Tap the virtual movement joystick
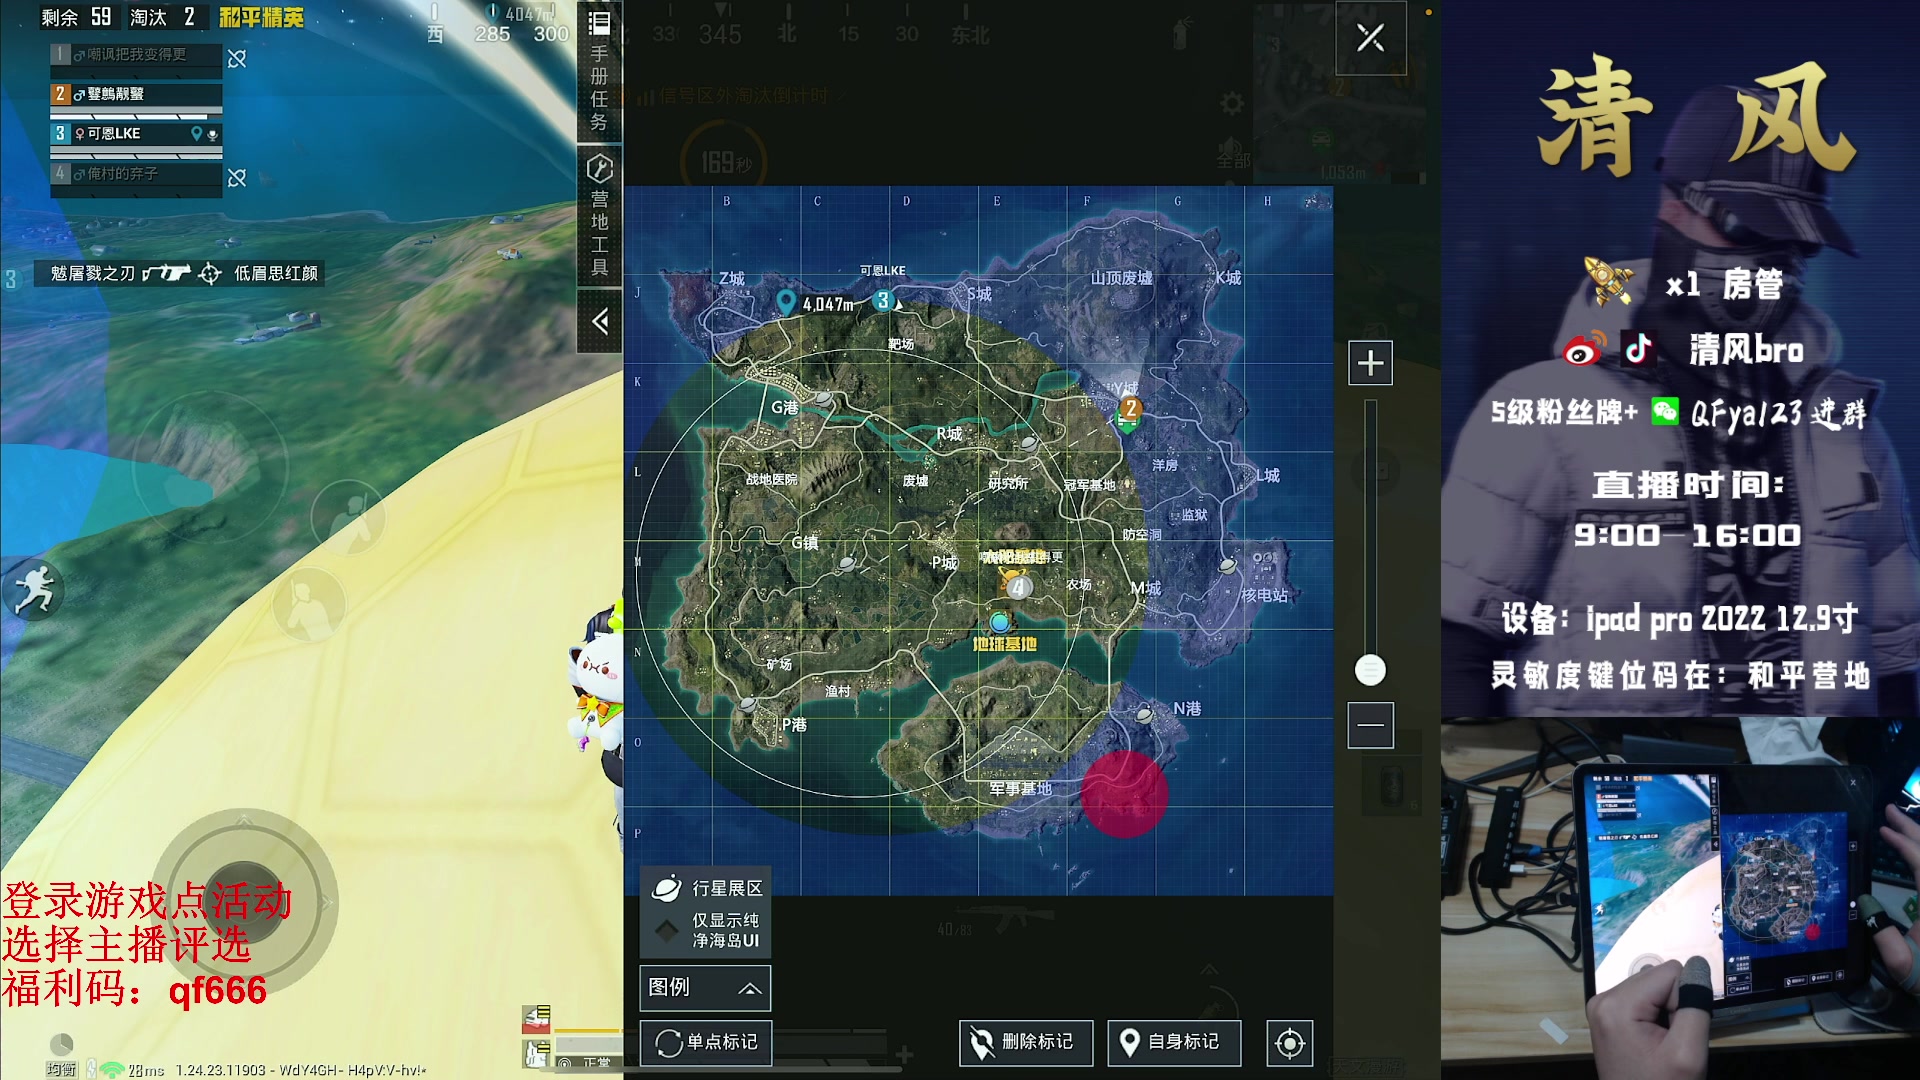Screen dimensions: 1920x1080 243,901
